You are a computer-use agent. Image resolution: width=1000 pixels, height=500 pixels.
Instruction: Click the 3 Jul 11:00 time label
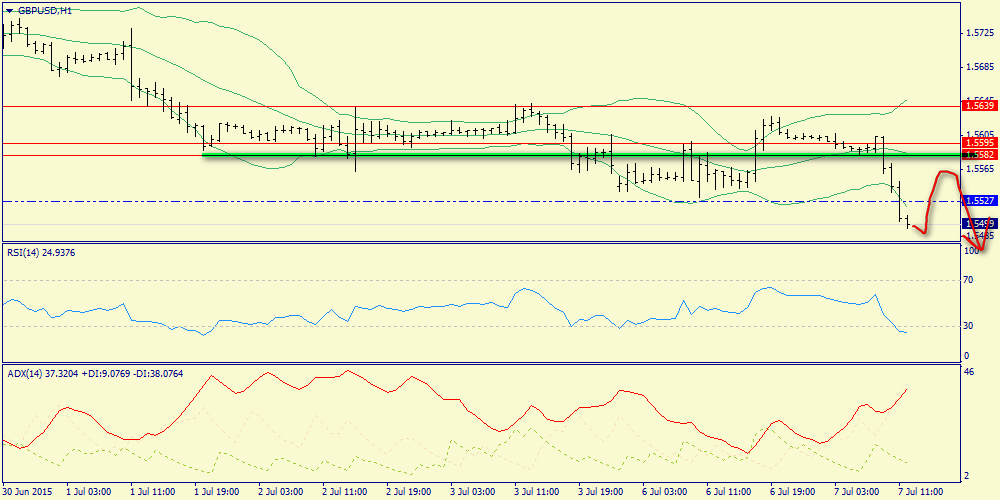(x=537, y=492)
